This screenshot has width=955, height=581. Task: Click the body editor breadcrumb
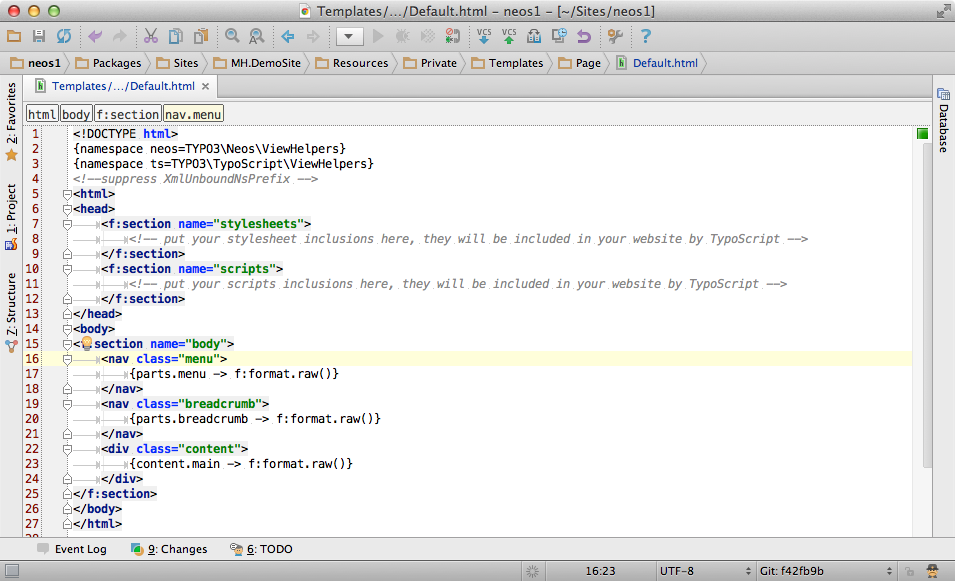[76, 114]
